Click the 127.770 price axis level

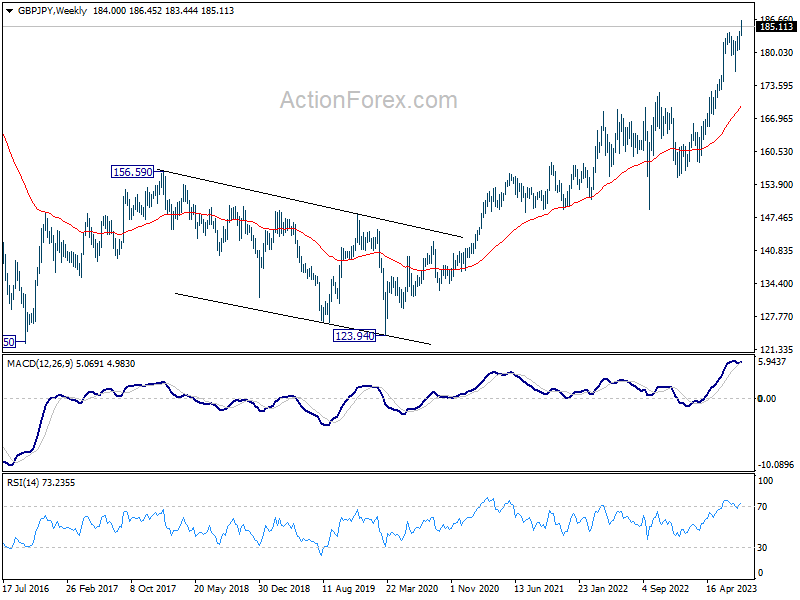pos(776,317)
